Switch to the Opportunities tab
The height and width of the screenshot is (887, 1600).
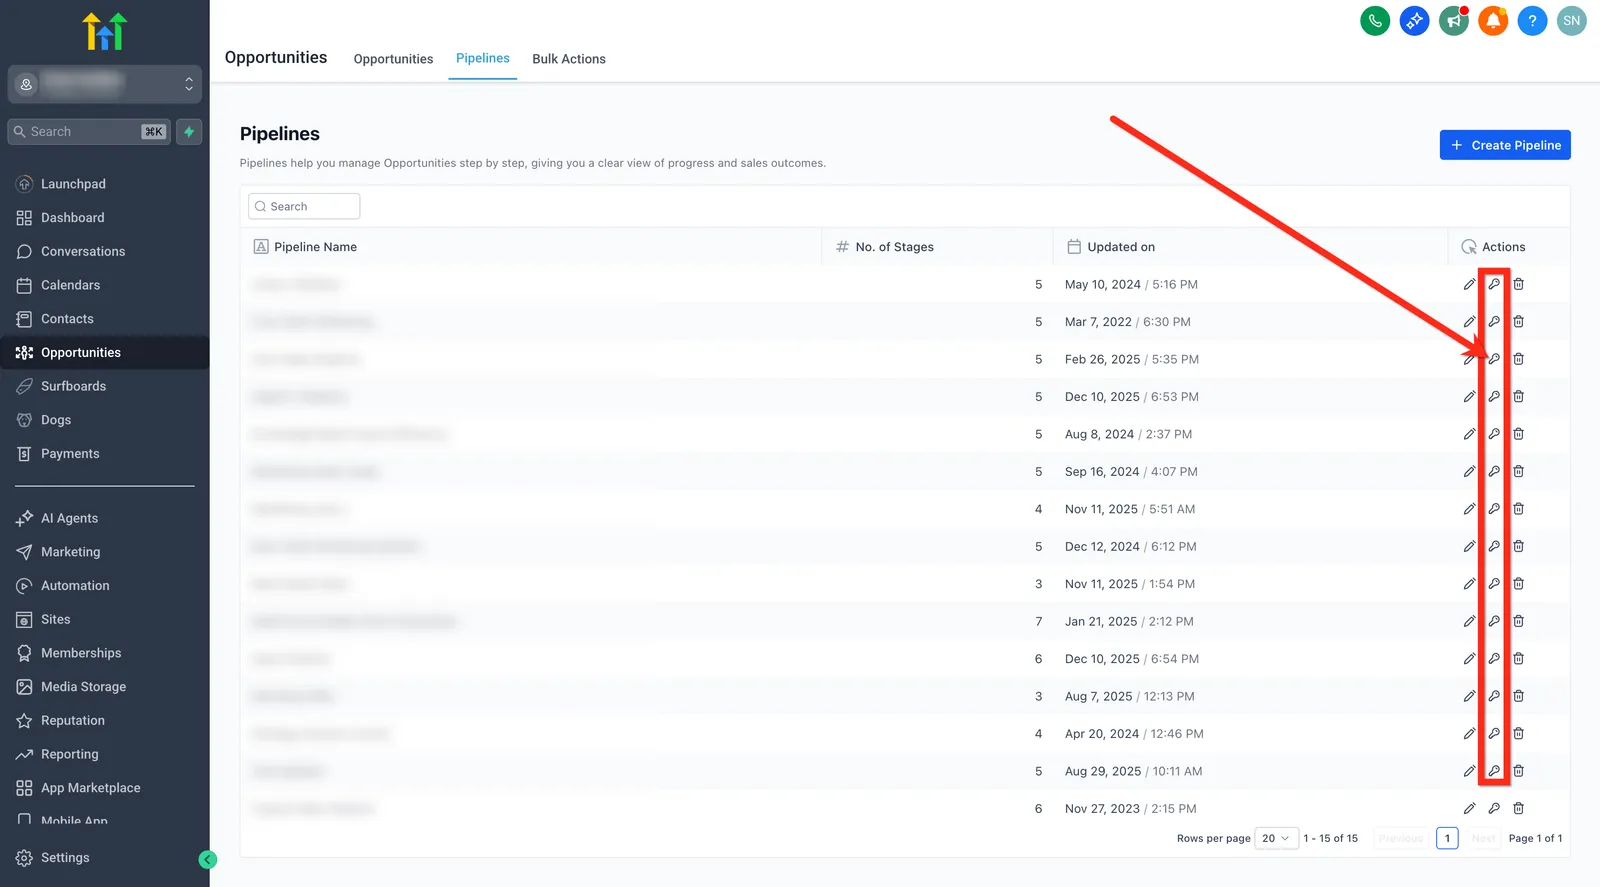(393, 59)
